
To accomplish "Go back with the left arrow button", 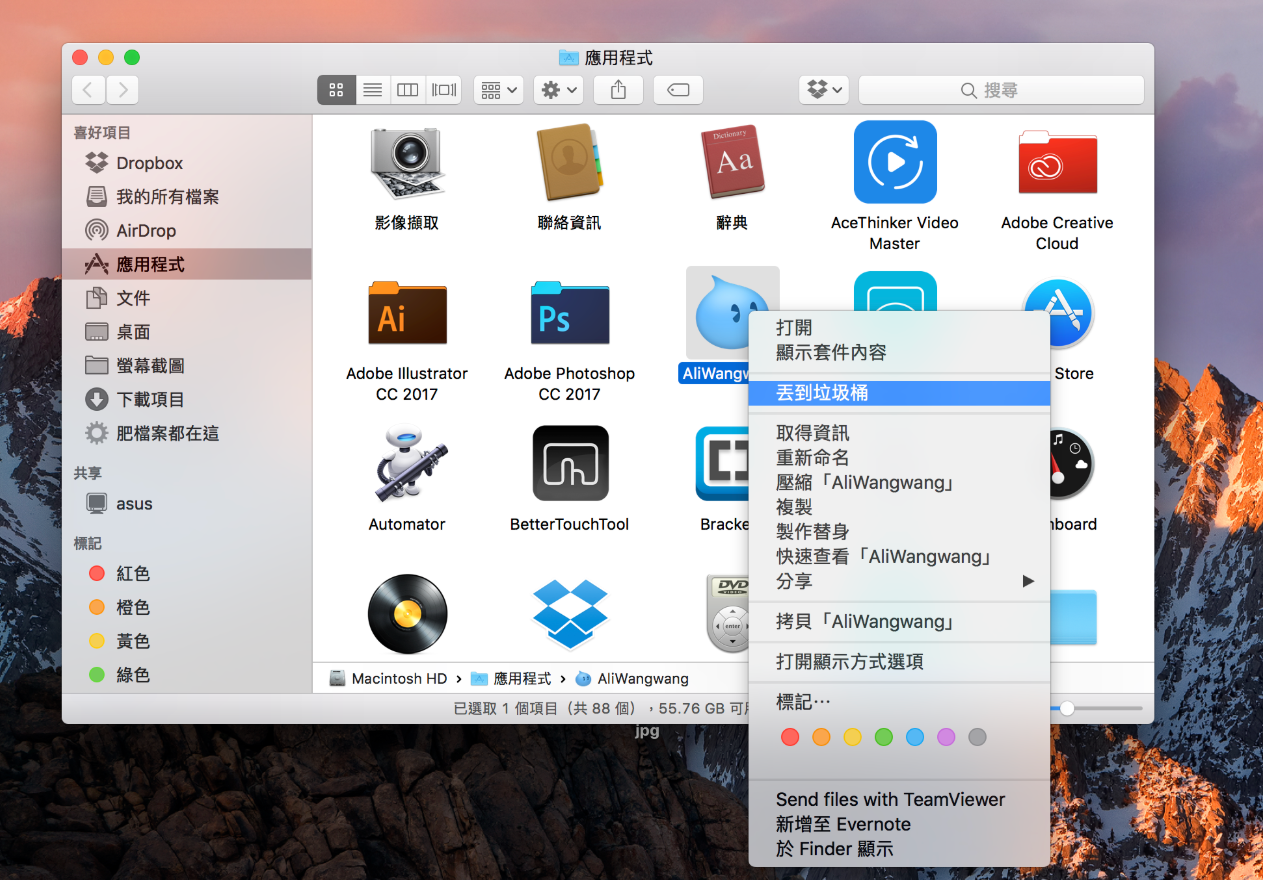I will coord(89,90).
